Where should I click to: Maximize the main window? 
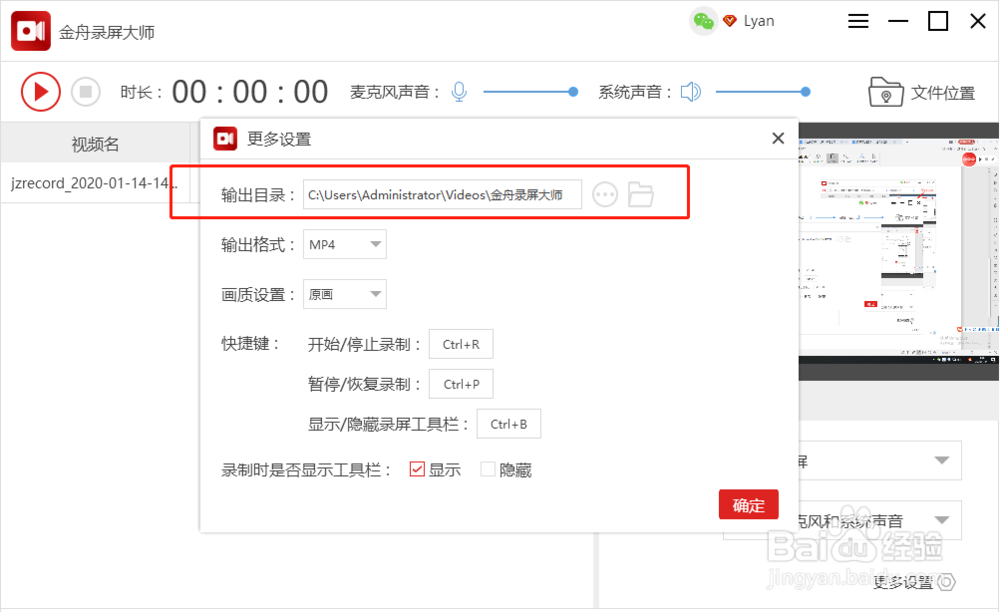click(x=938, y=21)
